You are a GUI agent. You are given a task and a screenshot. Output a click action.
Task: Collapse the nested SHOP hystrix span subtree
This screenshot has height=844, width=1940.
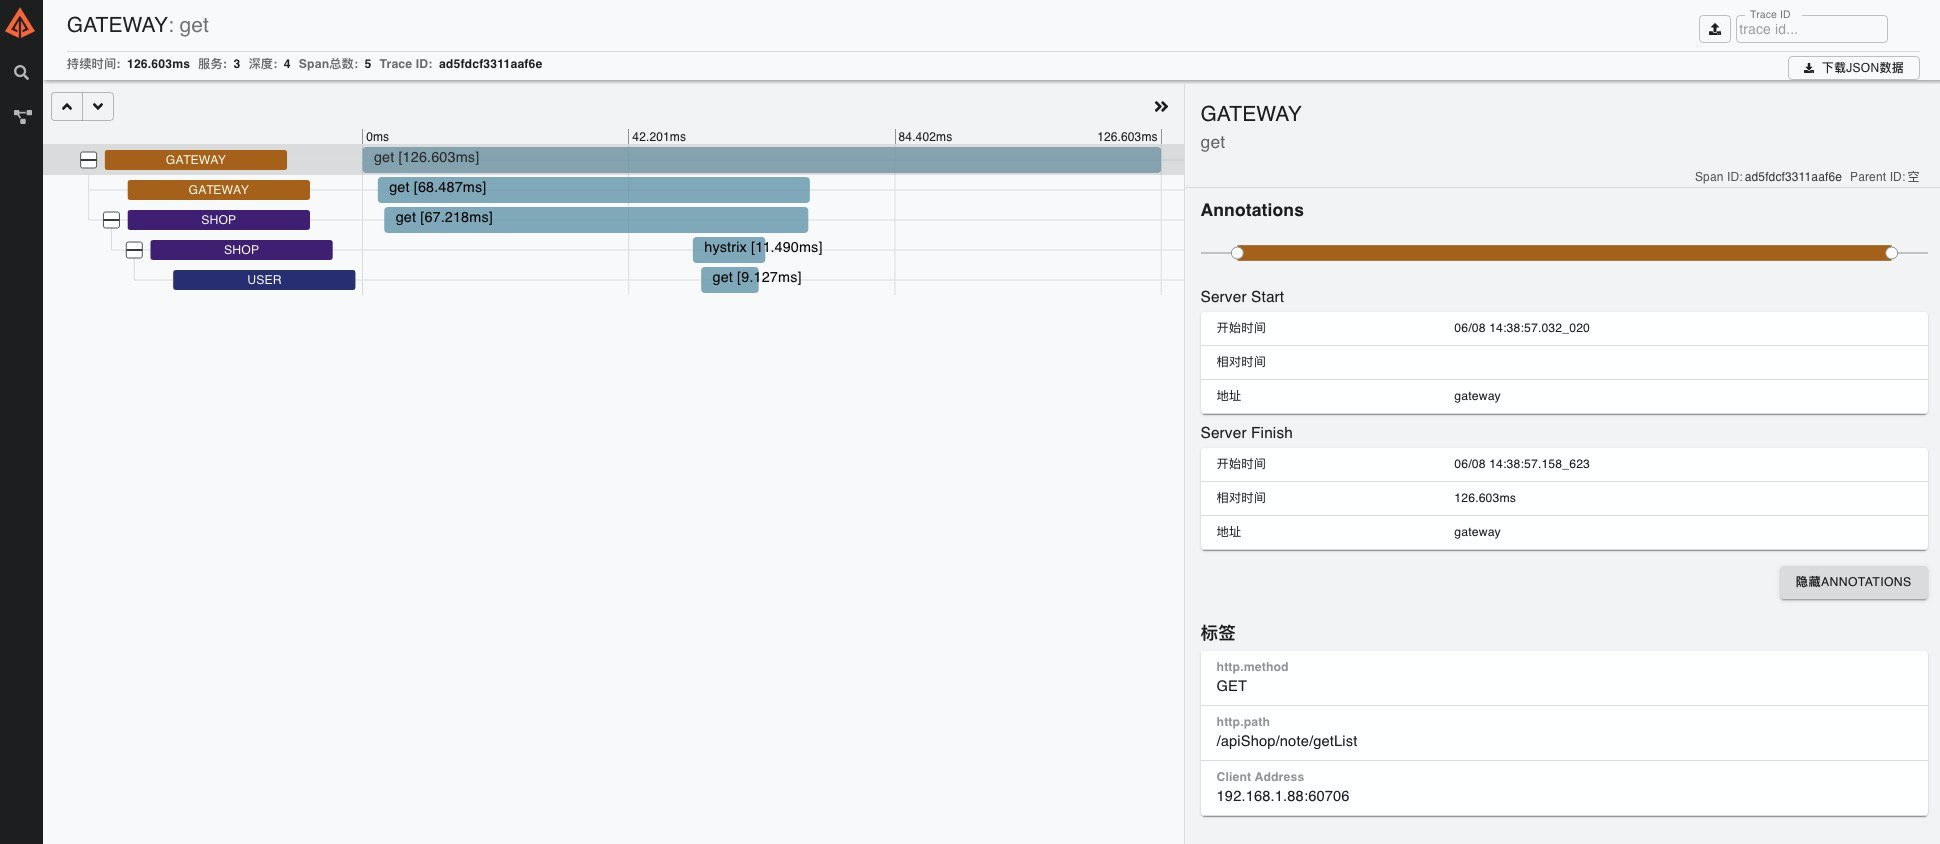(135, 250)
